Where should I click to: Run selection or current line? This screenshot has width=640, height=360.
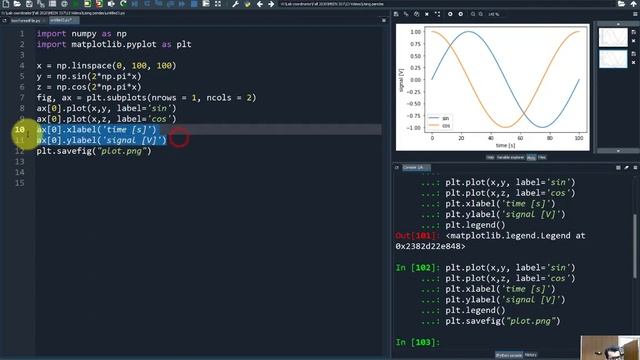click(x=111, y=4)
